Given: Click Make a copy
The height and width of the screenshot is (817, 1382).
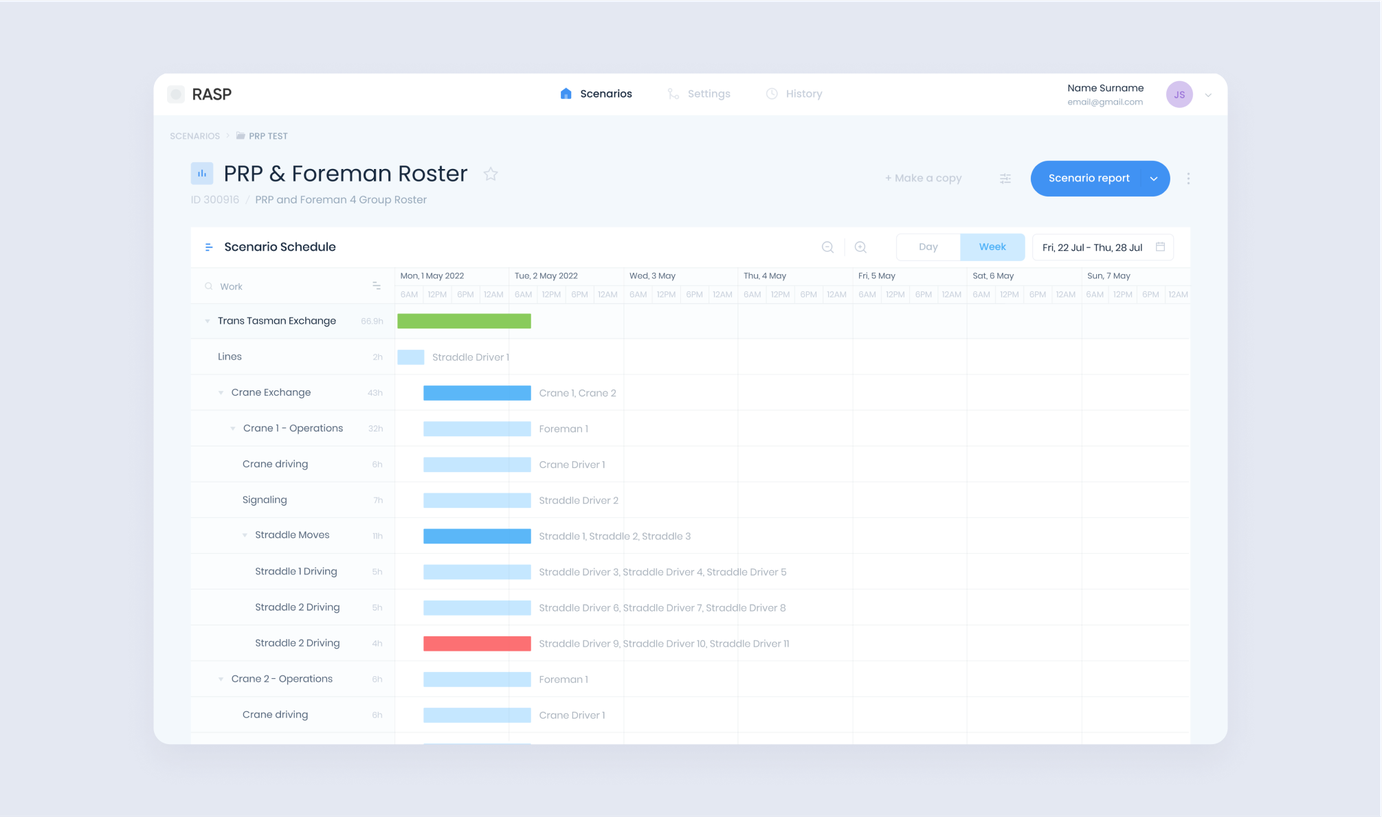Looking at the screenshot, I should (923, 178).
